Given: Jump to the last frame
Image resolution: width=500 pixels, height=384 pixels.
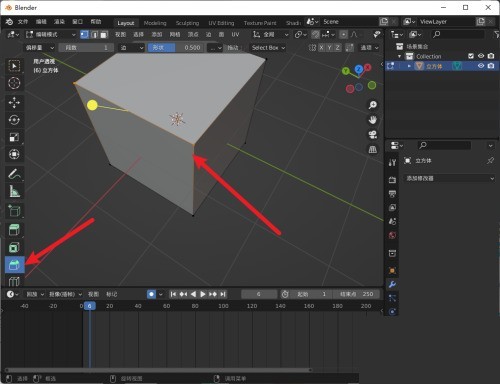Looking at the screenshot, I should tap(223, 294).
